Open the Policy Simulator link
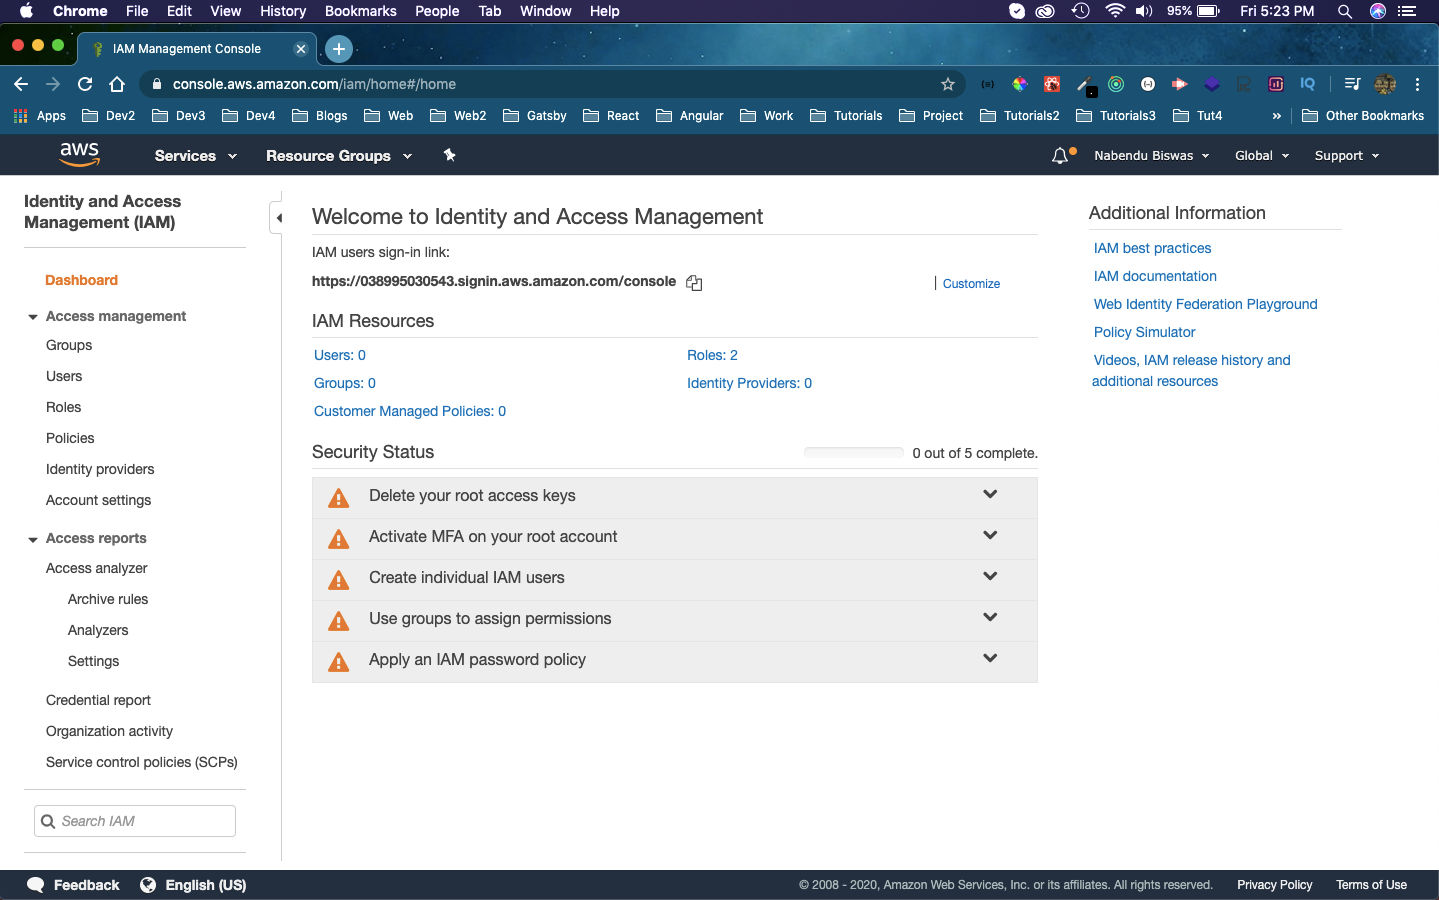 [1144, 332]
